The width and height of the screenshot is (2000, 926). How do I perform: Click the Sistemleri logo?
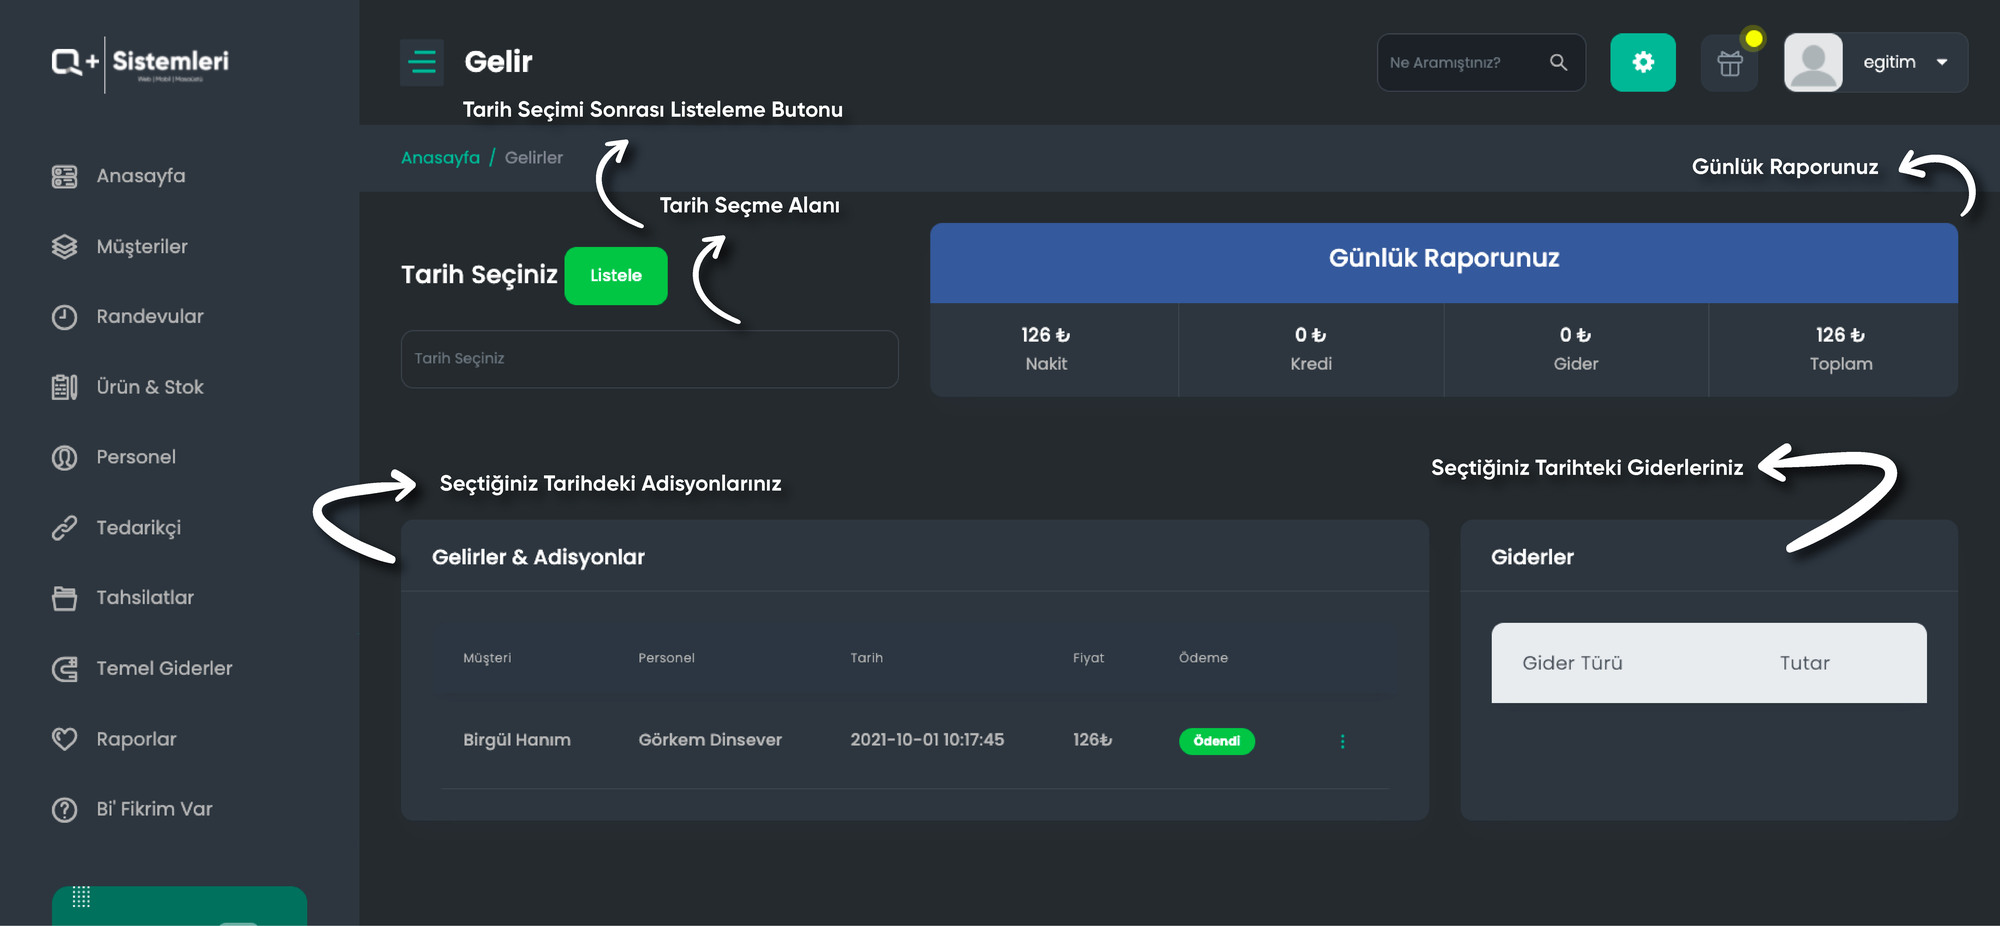point(141,63)
